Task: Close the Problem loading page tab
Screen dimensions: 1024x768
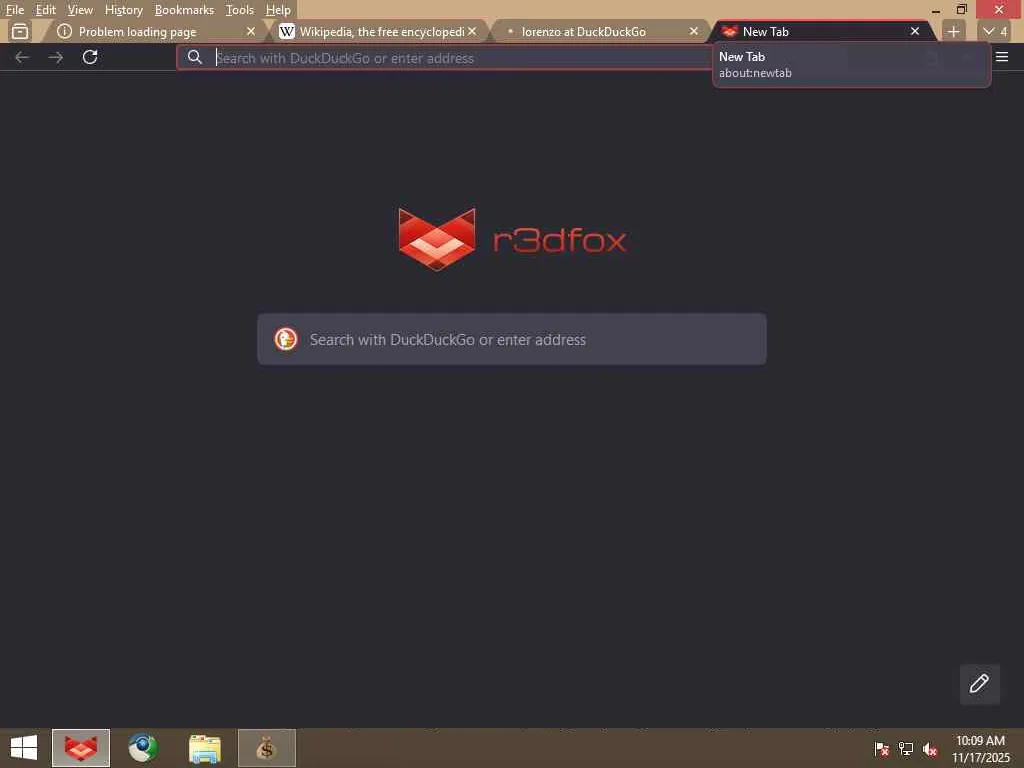Action: [251, 31]
